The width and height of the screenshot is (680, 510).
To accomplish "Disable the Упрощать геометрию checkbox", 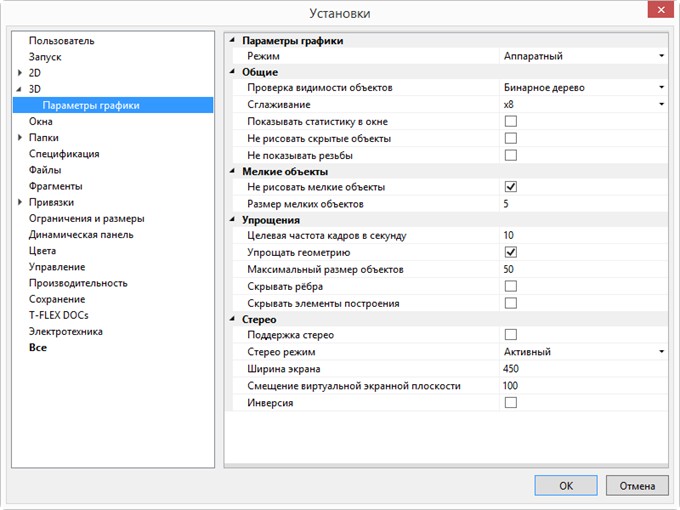I will pos(510,253).
